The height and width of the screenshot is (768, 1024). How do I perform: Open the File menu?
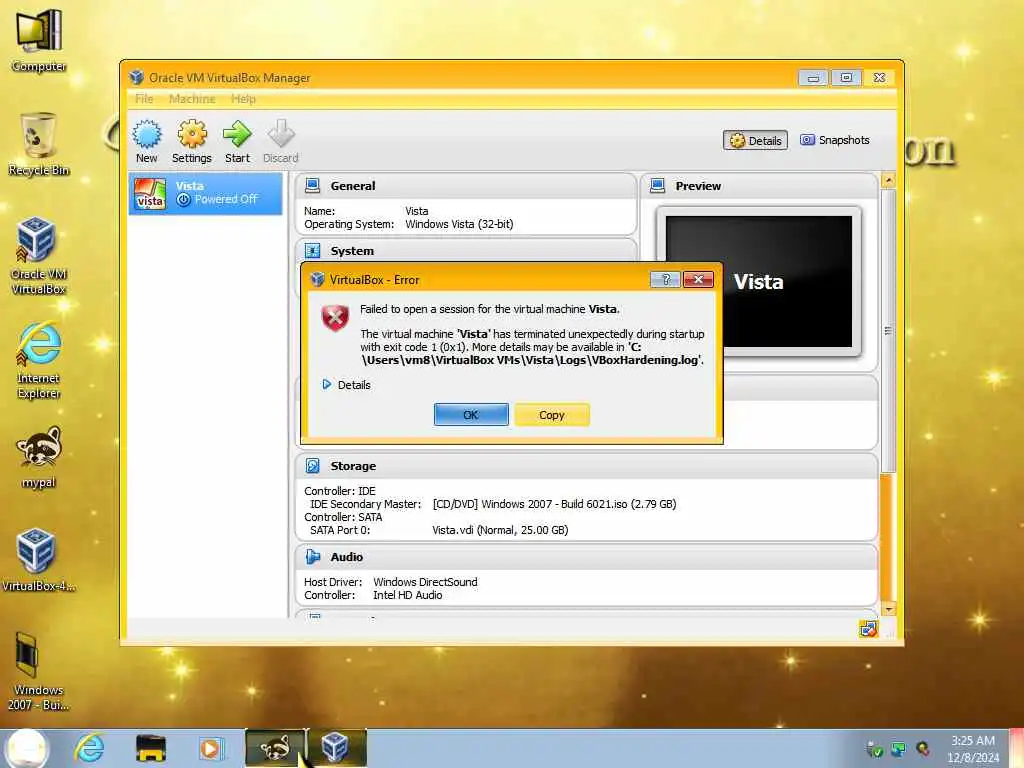coord(144,99)
